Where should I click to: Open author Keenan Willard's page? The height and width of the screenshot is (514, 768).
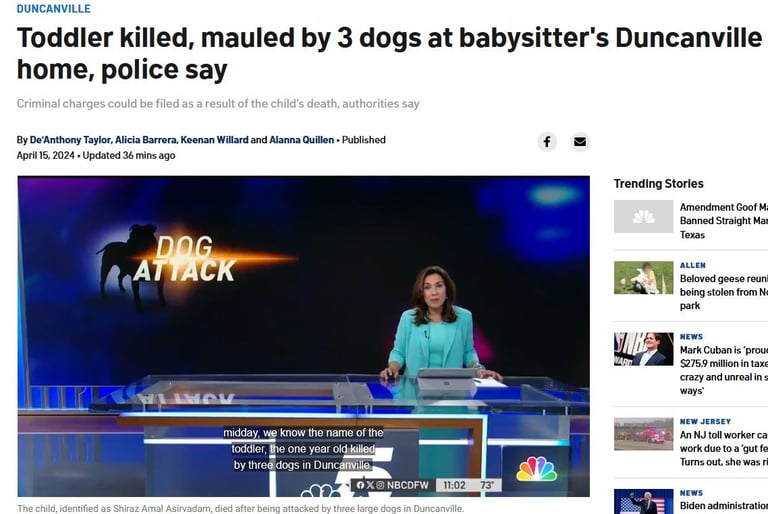click(x=215, y=140)
